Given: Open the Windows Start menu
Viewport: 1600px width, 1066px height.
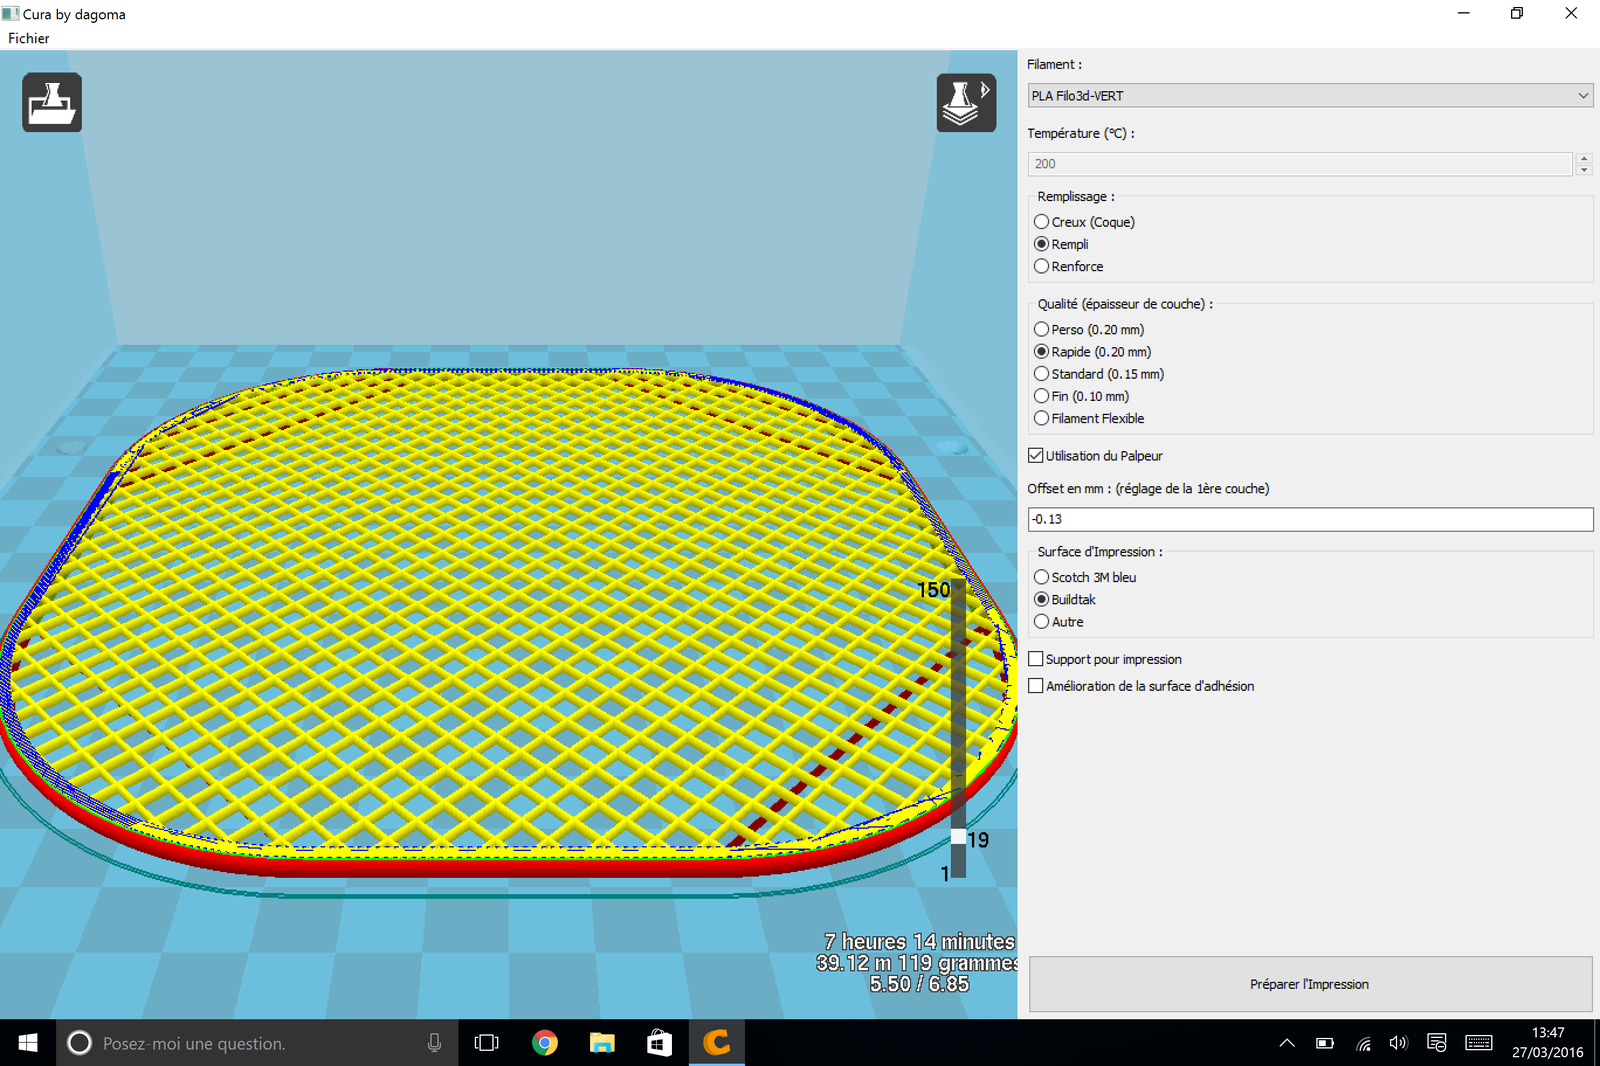Looking at the screenshot, I should click(x=28, y=1043).
